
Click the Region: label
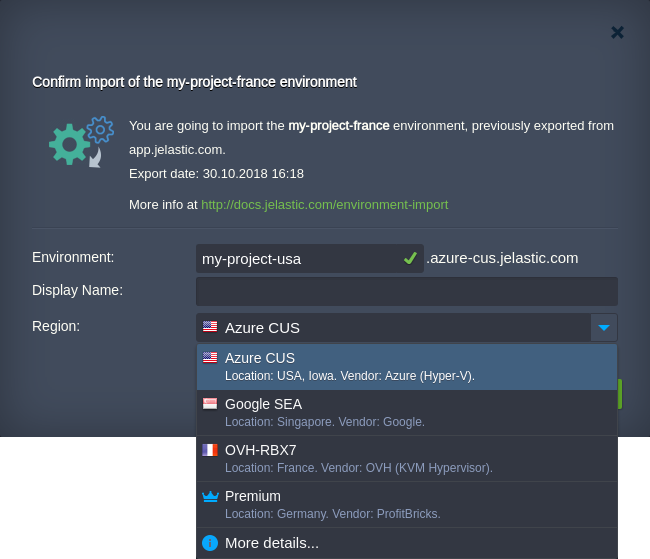[x=56, y=326]
